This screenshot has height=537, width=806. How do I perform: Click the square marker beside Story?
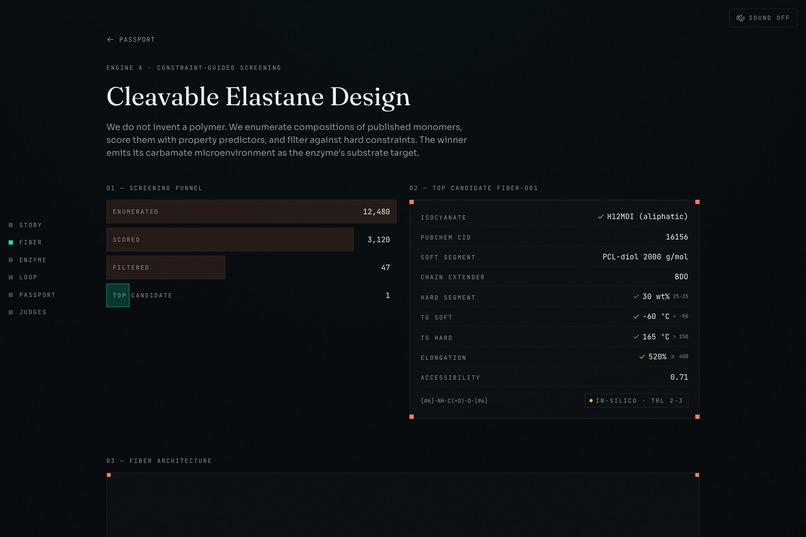tap(11, 225)
